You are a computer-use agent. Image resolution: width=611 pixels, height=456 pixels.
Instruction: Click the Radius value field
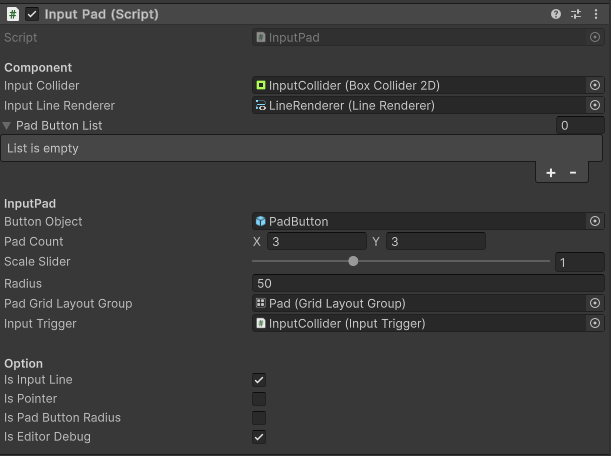click(x=428, y=283)
